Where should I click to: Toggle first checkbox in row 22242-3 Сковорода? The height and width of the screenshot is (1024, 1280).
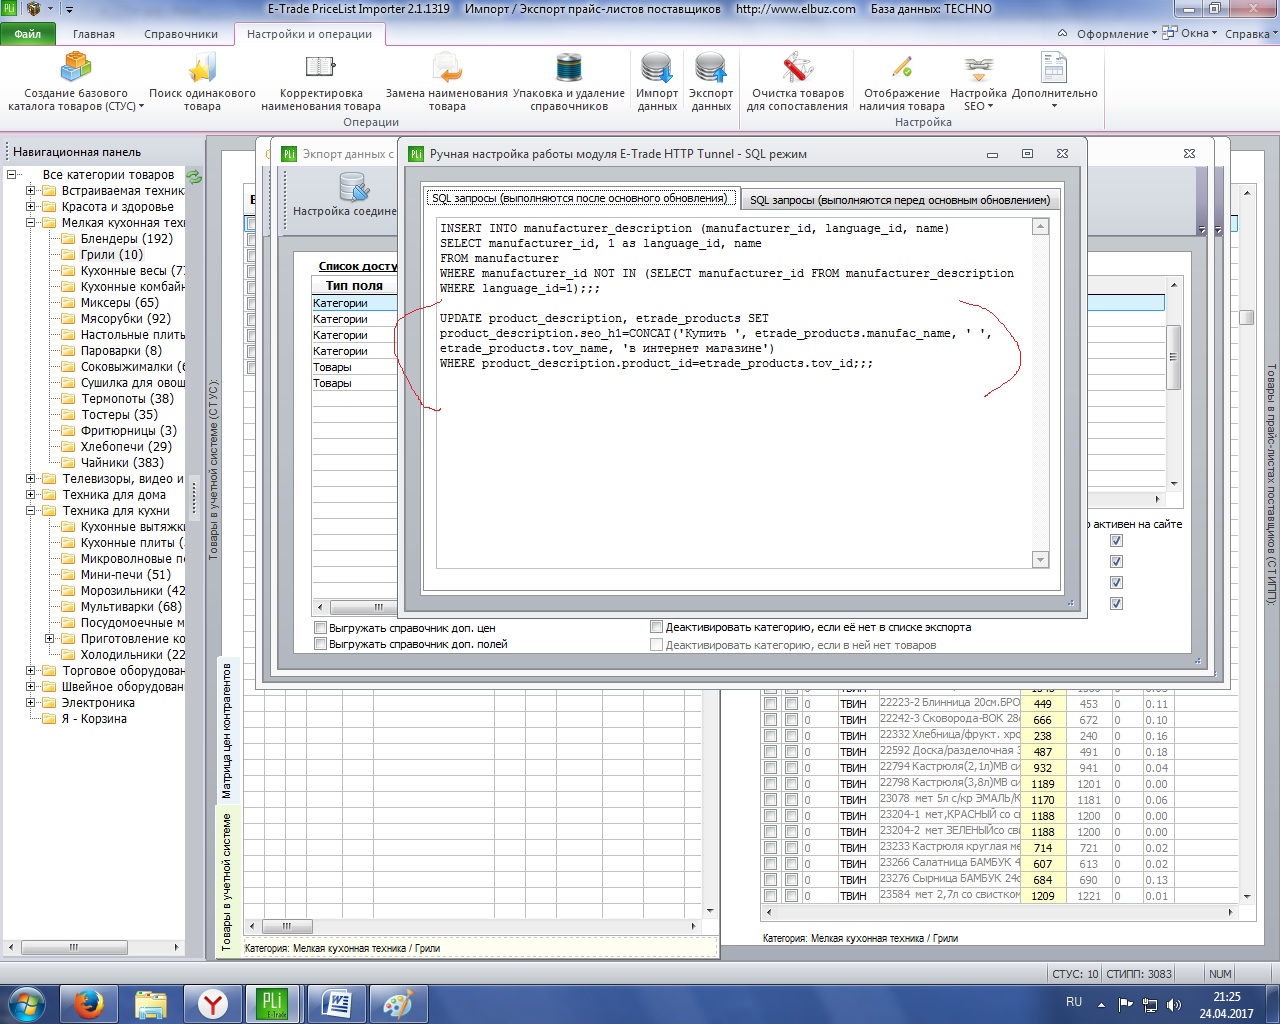point(770,720)
